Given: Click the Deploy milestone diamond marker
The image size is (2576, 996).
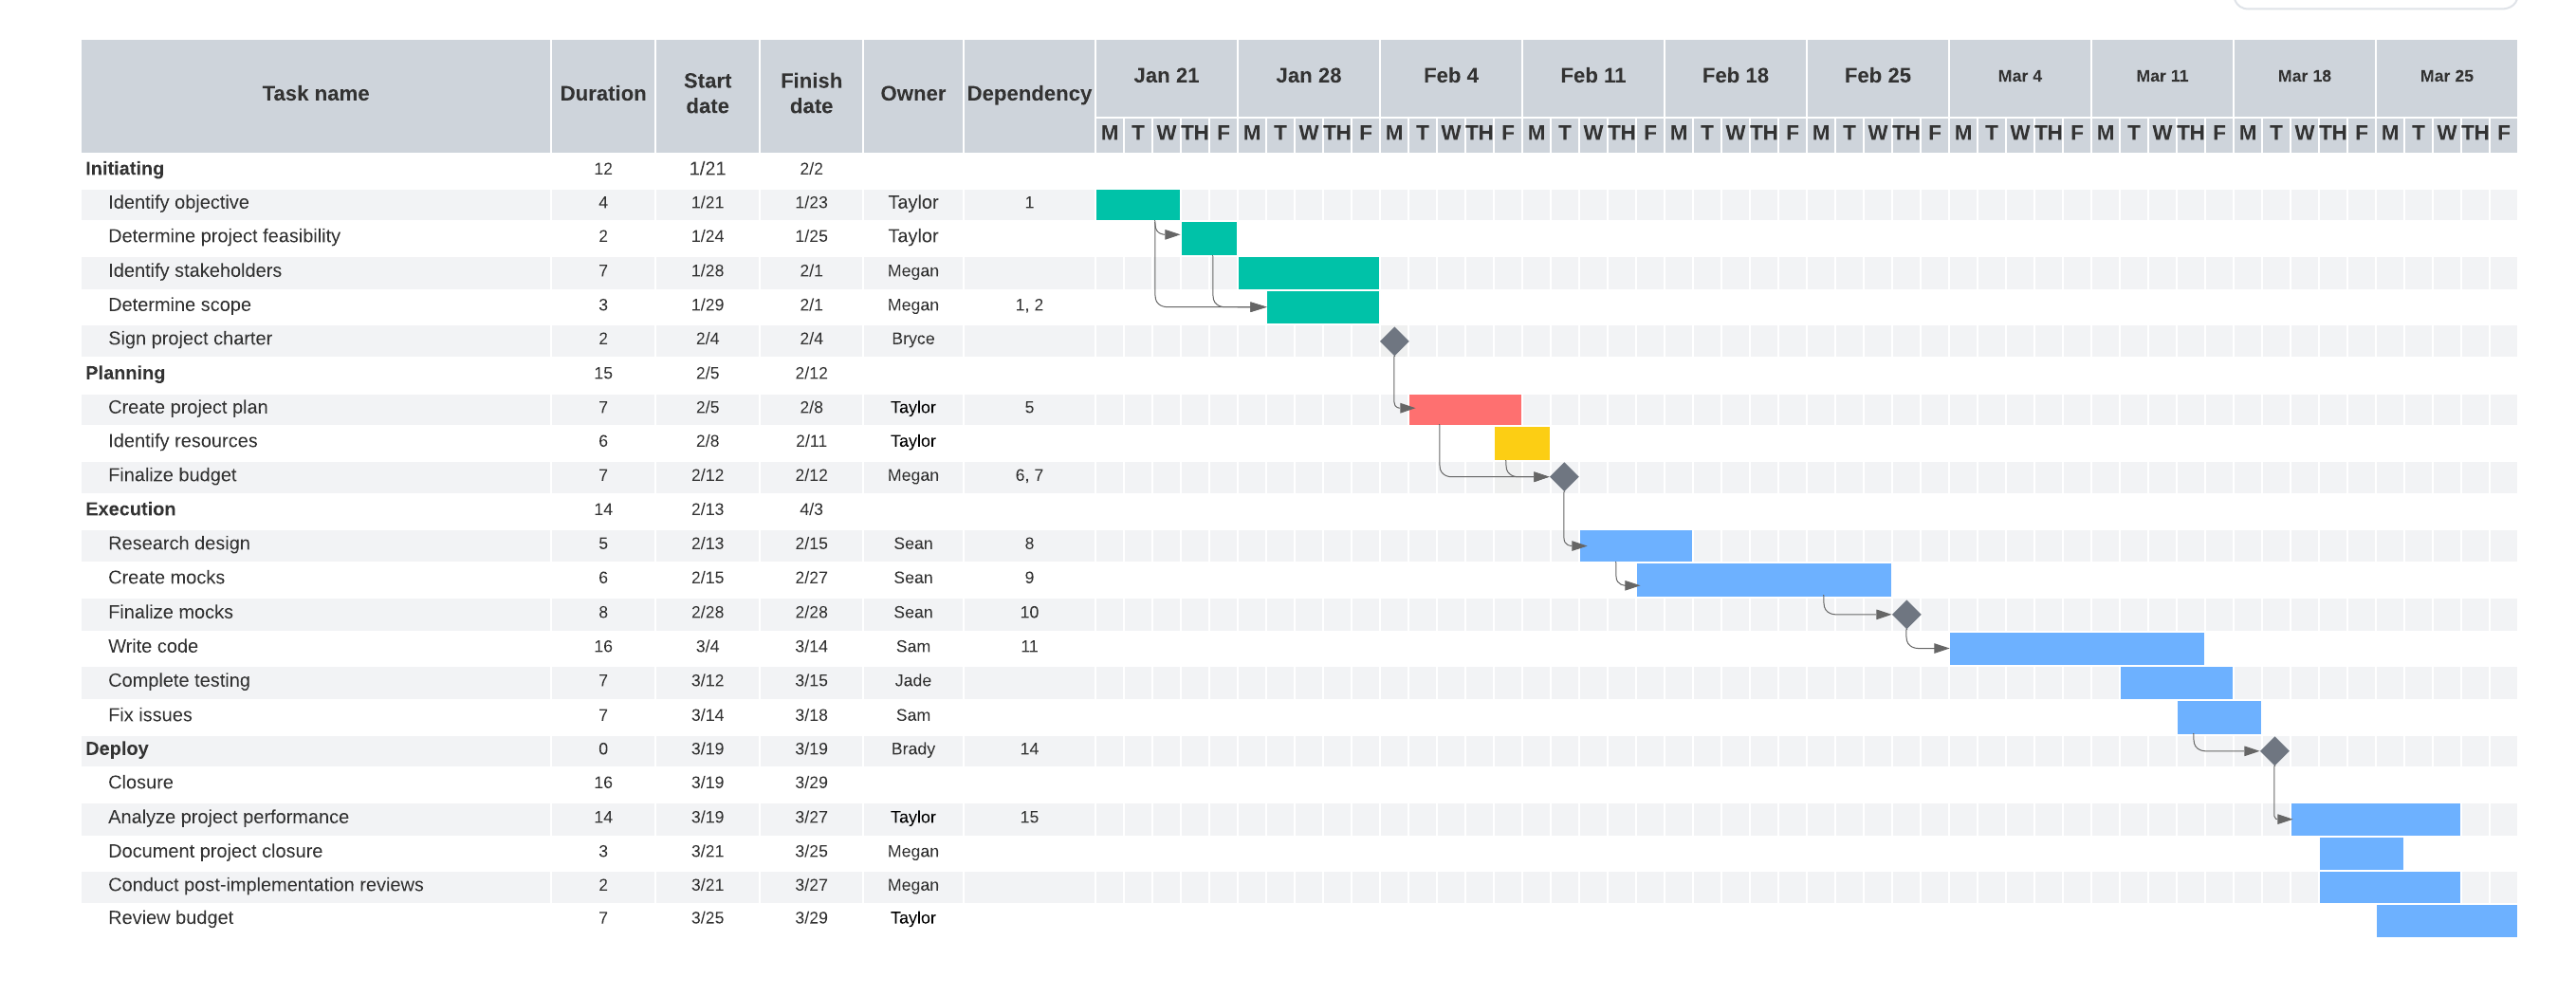Looking at the screenshot, I should 2274,751.
